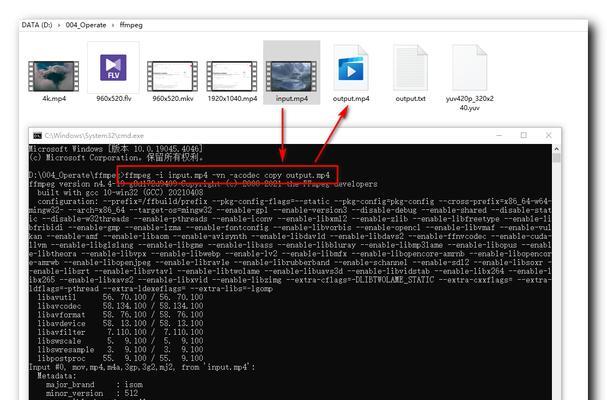Select the 4k.mp4 video file icon
Image resolution: width=607 pixels, height=400 pixels.
click(x=53, y=76)
